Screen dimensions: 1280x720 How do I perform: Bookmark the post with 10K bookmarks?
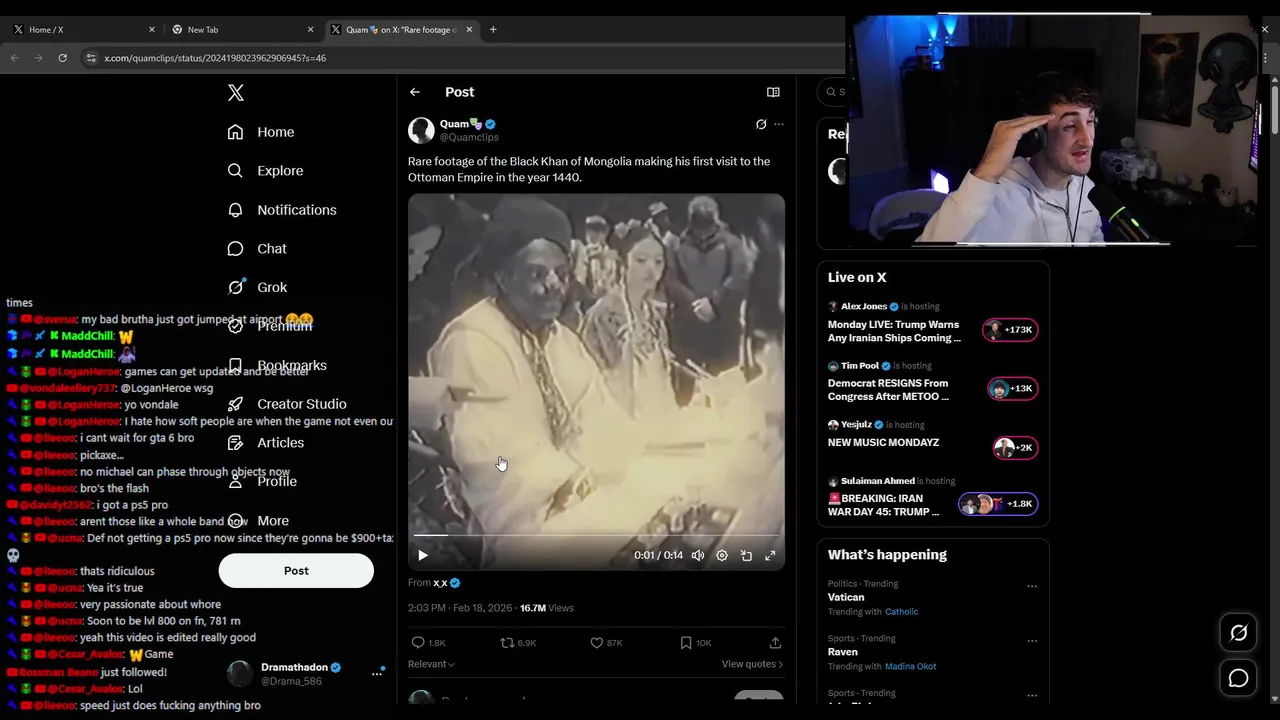click(695, 643)
